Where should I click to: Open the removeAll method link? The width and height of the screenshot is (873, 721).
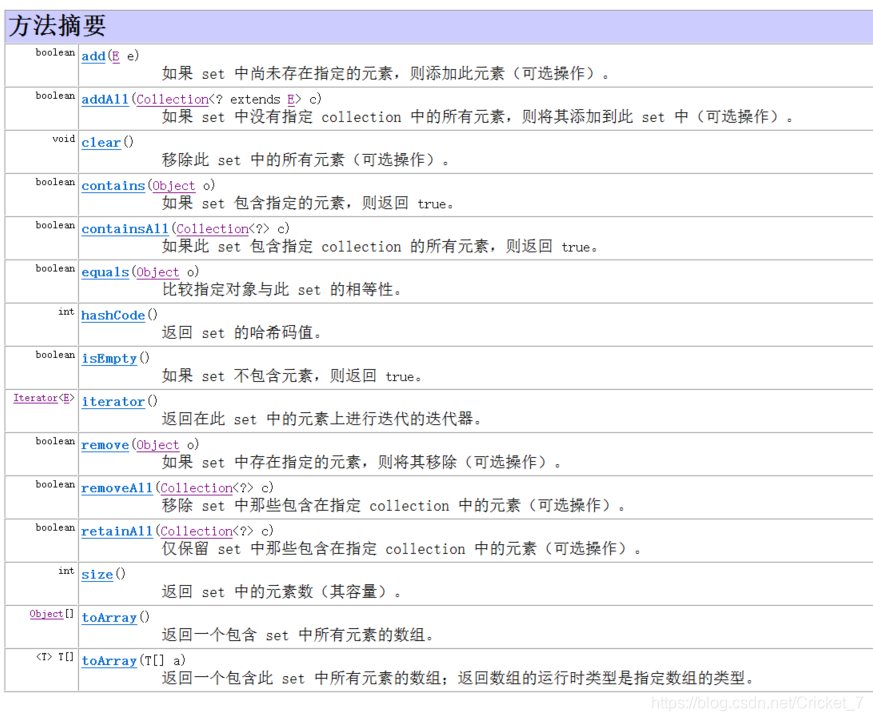117,488
